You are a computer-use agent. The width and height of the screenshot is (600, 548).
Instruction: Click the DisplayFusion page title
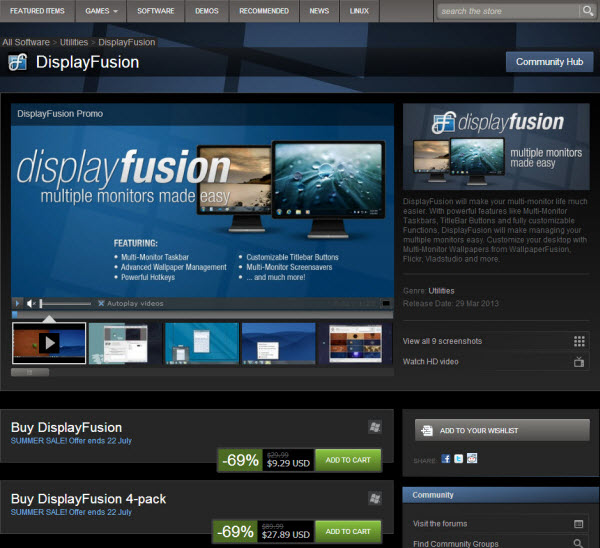pyautogui.click(x=87, y=62)
